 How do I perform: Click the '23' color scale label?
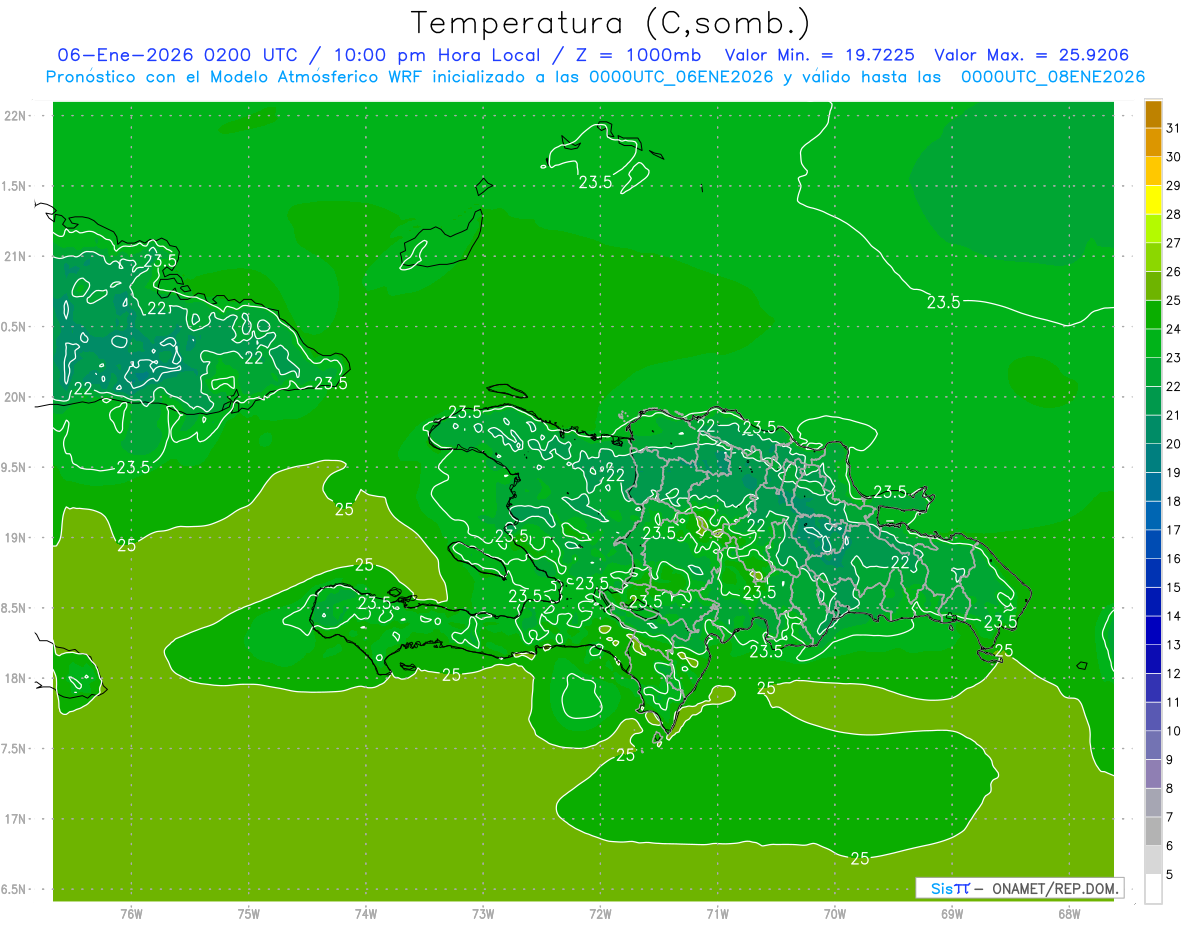(1174, 358)
